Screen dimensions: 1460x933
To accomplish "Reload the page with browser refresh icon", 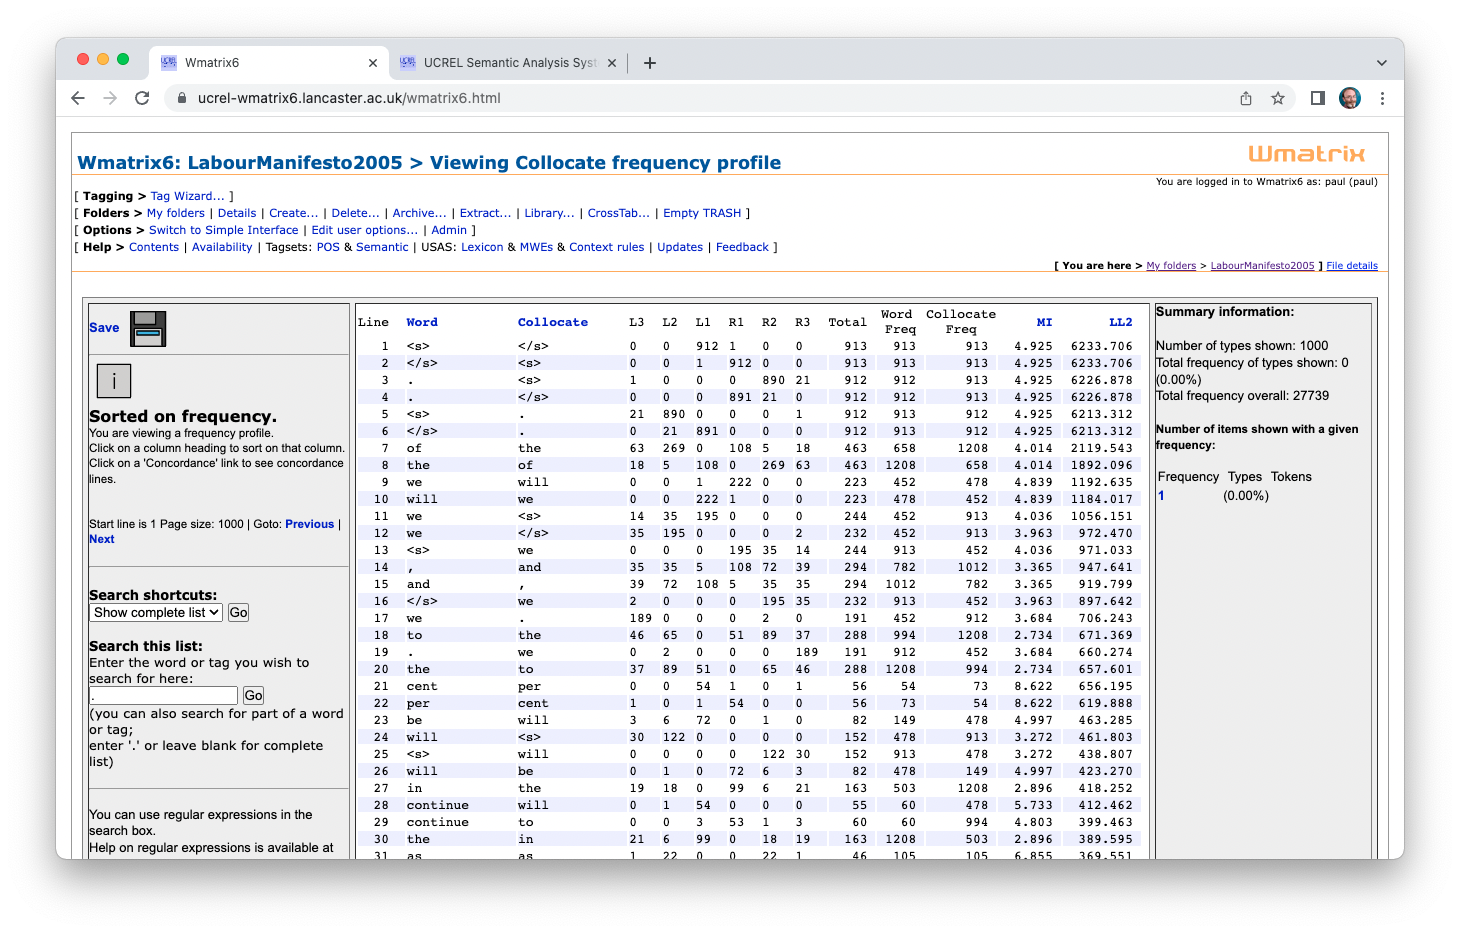I will tap(142, 98).
